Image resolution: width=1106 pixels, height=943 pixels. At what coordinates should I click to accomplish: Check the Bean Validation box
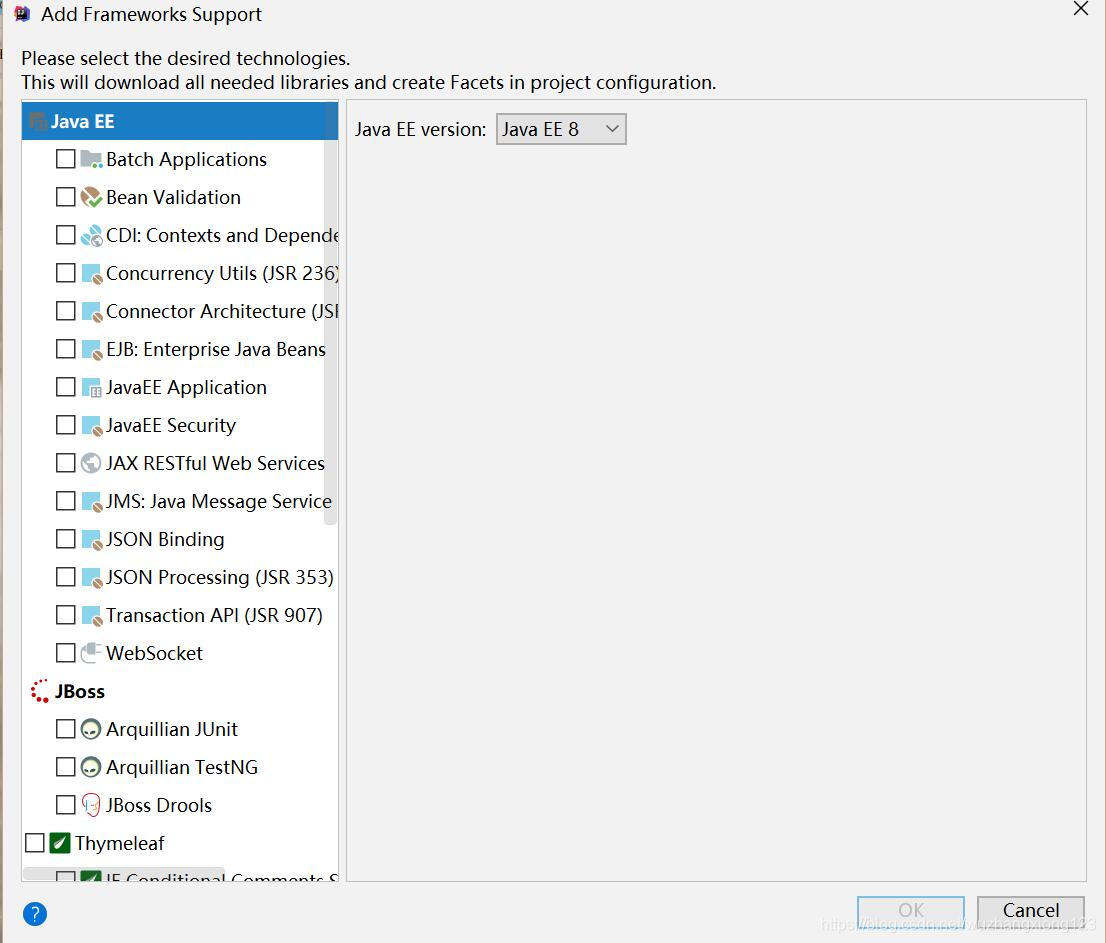tap(66, 197)
